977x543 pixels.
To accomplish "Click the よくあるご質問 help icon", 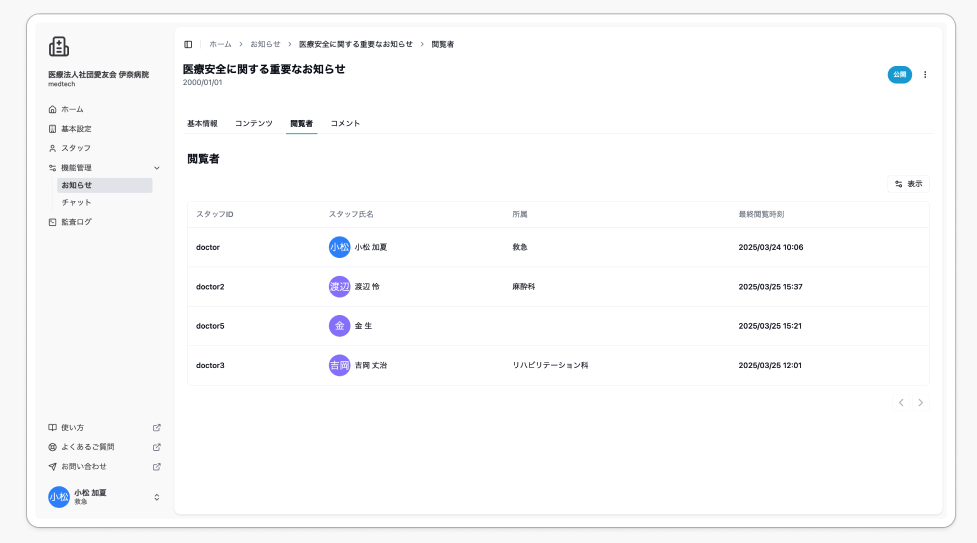I will (52, 447).
